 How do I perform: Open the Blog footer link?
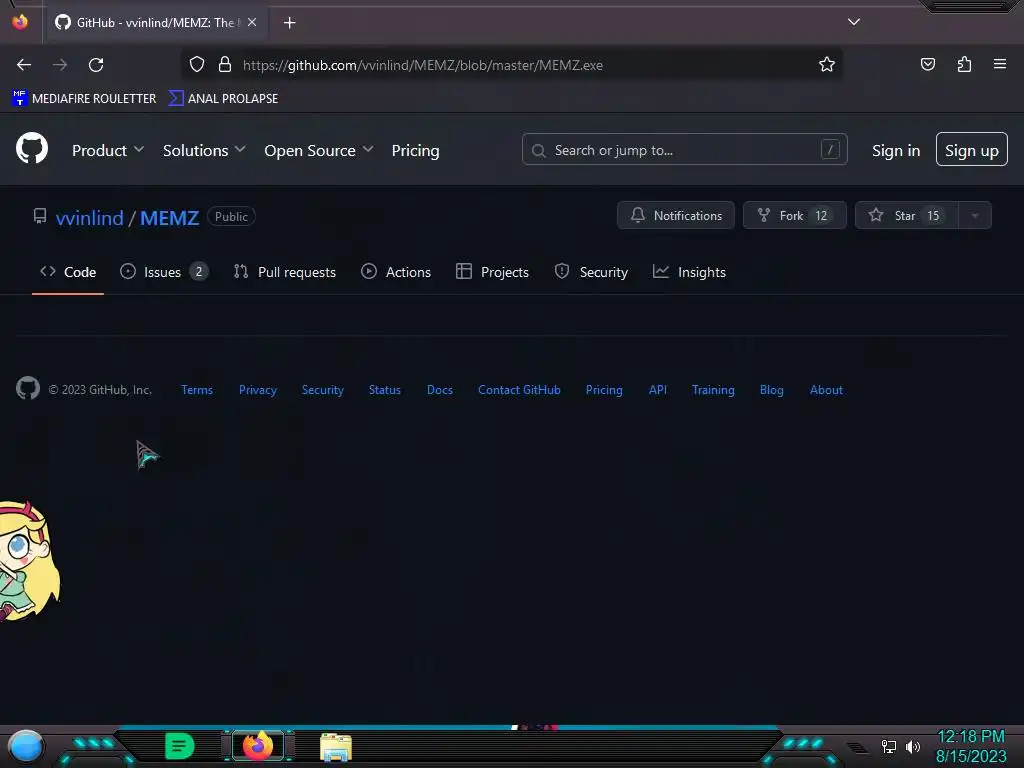pos(771,390)
